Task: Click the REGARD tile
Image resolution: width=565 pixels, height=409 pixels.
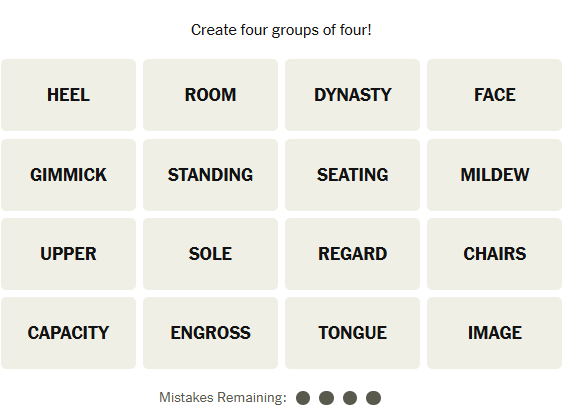Action: click(352, 254)
